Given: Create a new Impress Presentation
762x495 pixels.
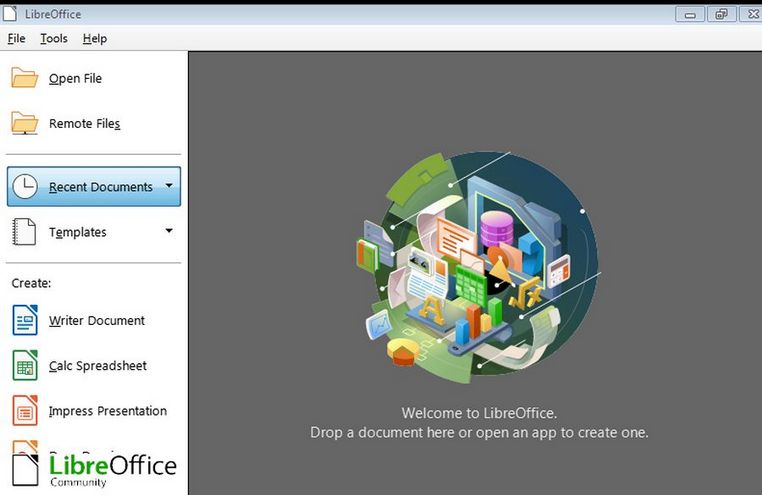Looking at the screenshot, I should pyautogui.click(x=108, y=411).
